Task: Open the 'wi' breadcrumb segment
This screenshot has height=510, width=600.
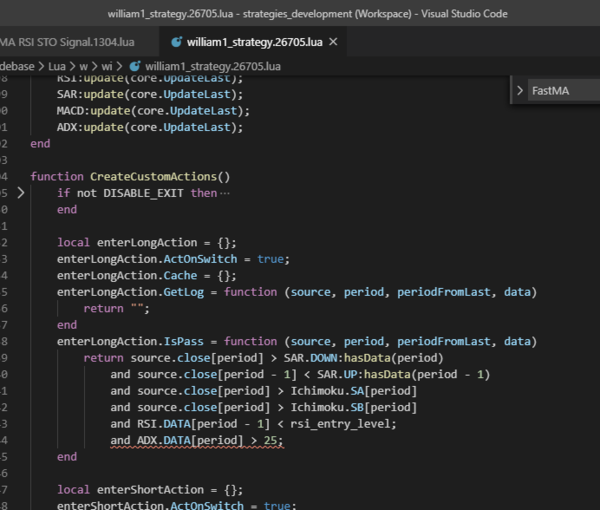Action: pyautogui.click(x=107, y=67)
